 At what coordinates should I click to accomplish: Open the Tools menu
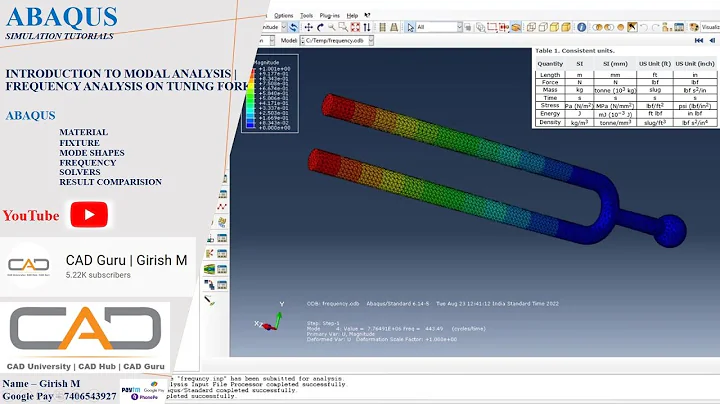pyautogui.click(x=306, y=16)
